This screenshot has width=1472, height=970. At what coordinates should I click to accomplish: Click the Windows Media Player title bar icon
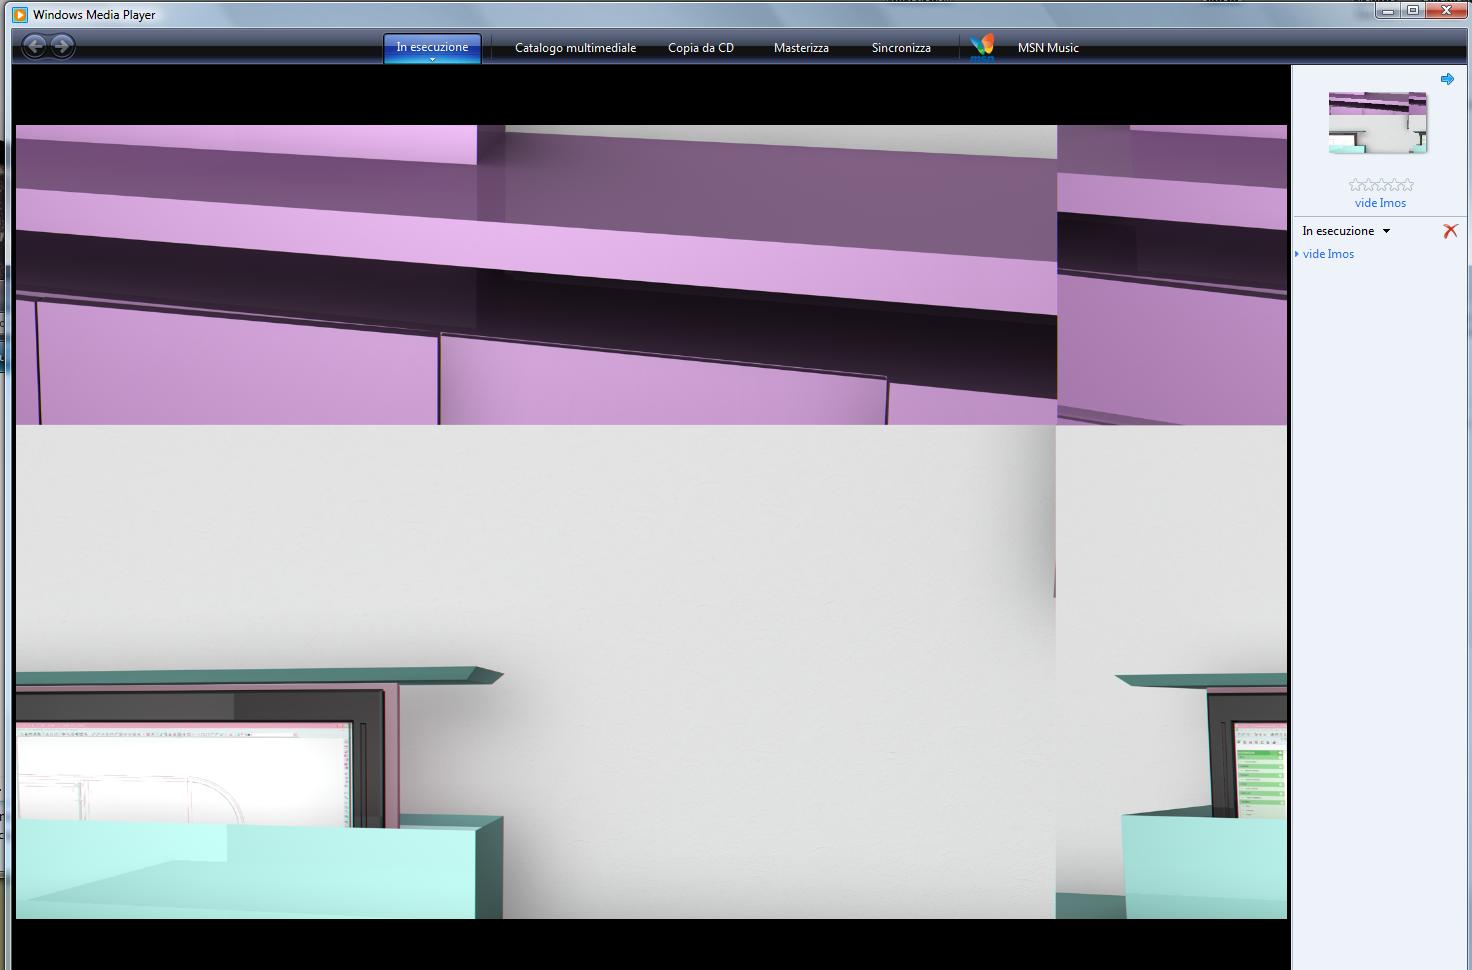[20, 14]
